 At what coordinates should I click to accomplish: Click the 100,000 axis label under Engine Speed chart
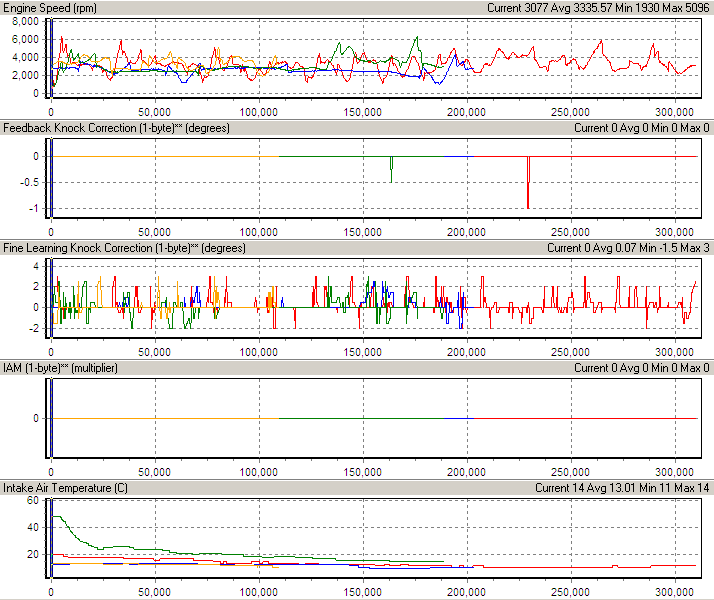click(x=258, y=112)
